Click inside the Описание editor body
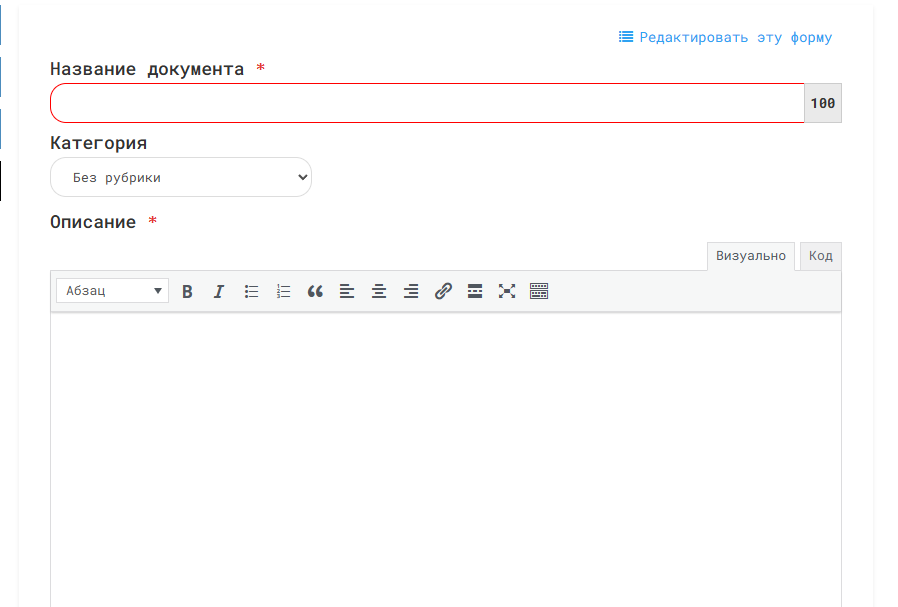 (445, 450)
